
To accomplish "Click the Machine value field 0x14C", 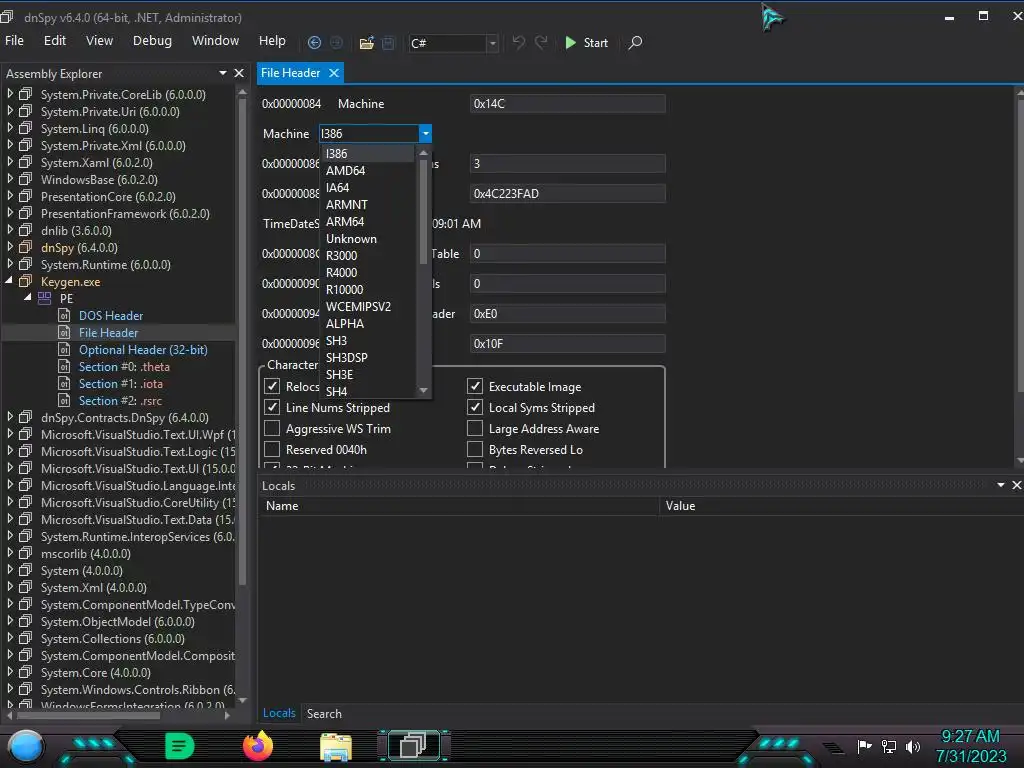I will tap(568, 103).
